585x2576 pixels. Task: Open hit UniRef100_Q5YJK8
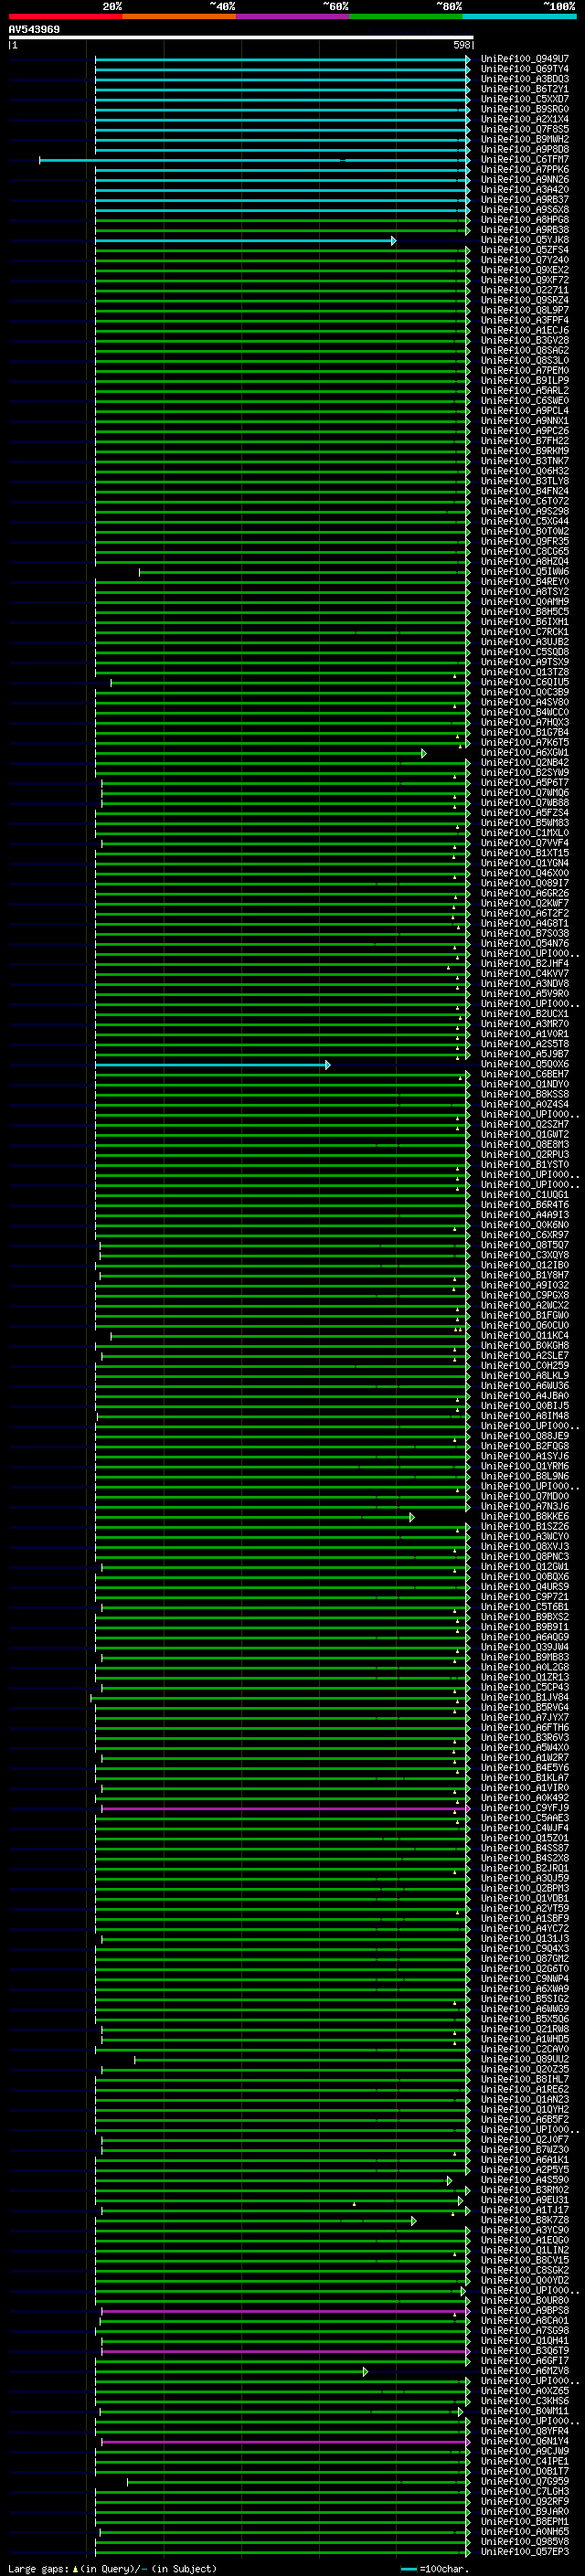(524, 240)
